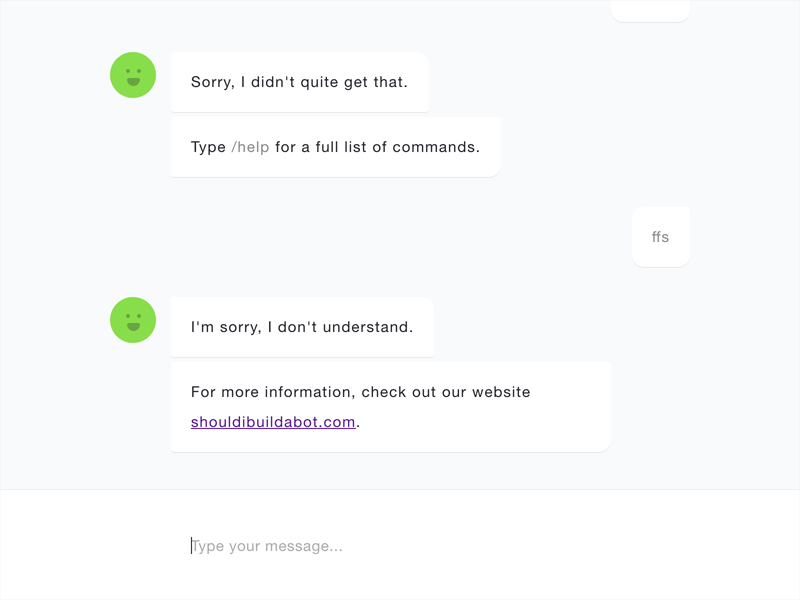
Task: Click the message composer bar at the bottom
Action: tap(400, 545)
